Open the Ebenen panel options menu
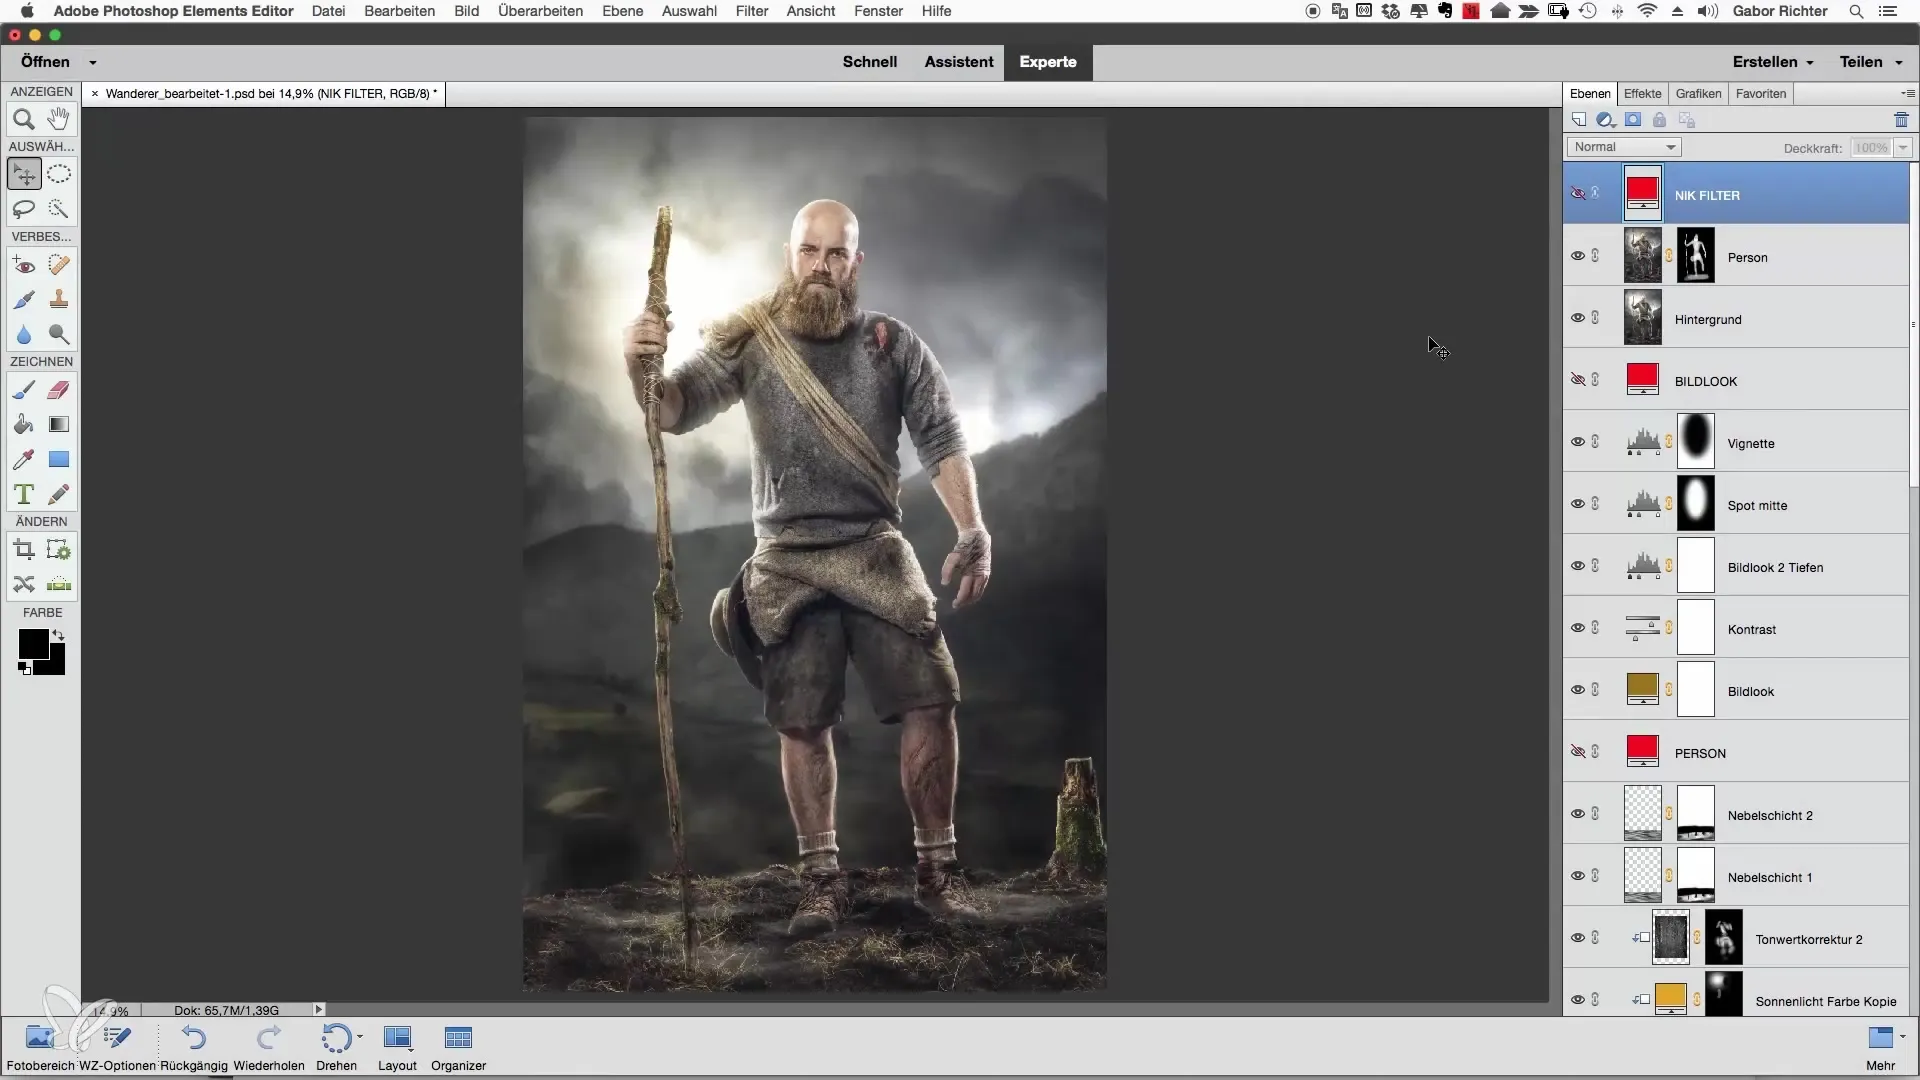This screenshot has height=1080, width=1920. click(1908, 93)
